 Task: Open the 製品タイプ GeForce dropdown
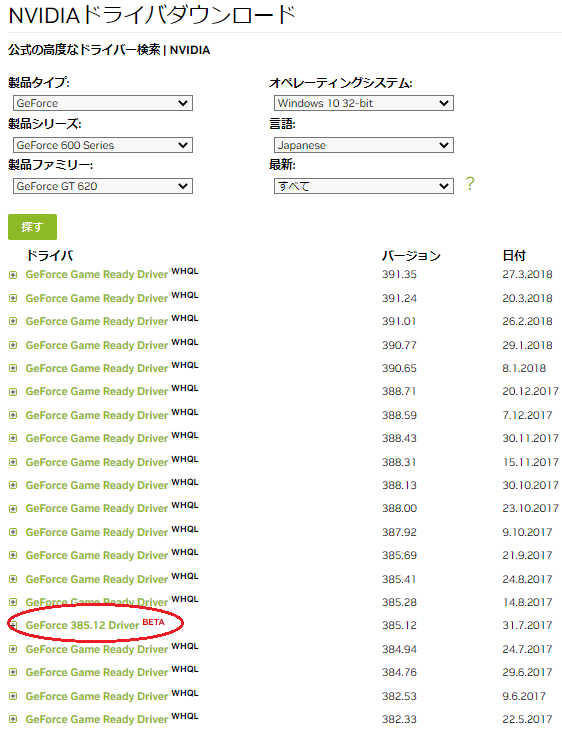103,103
